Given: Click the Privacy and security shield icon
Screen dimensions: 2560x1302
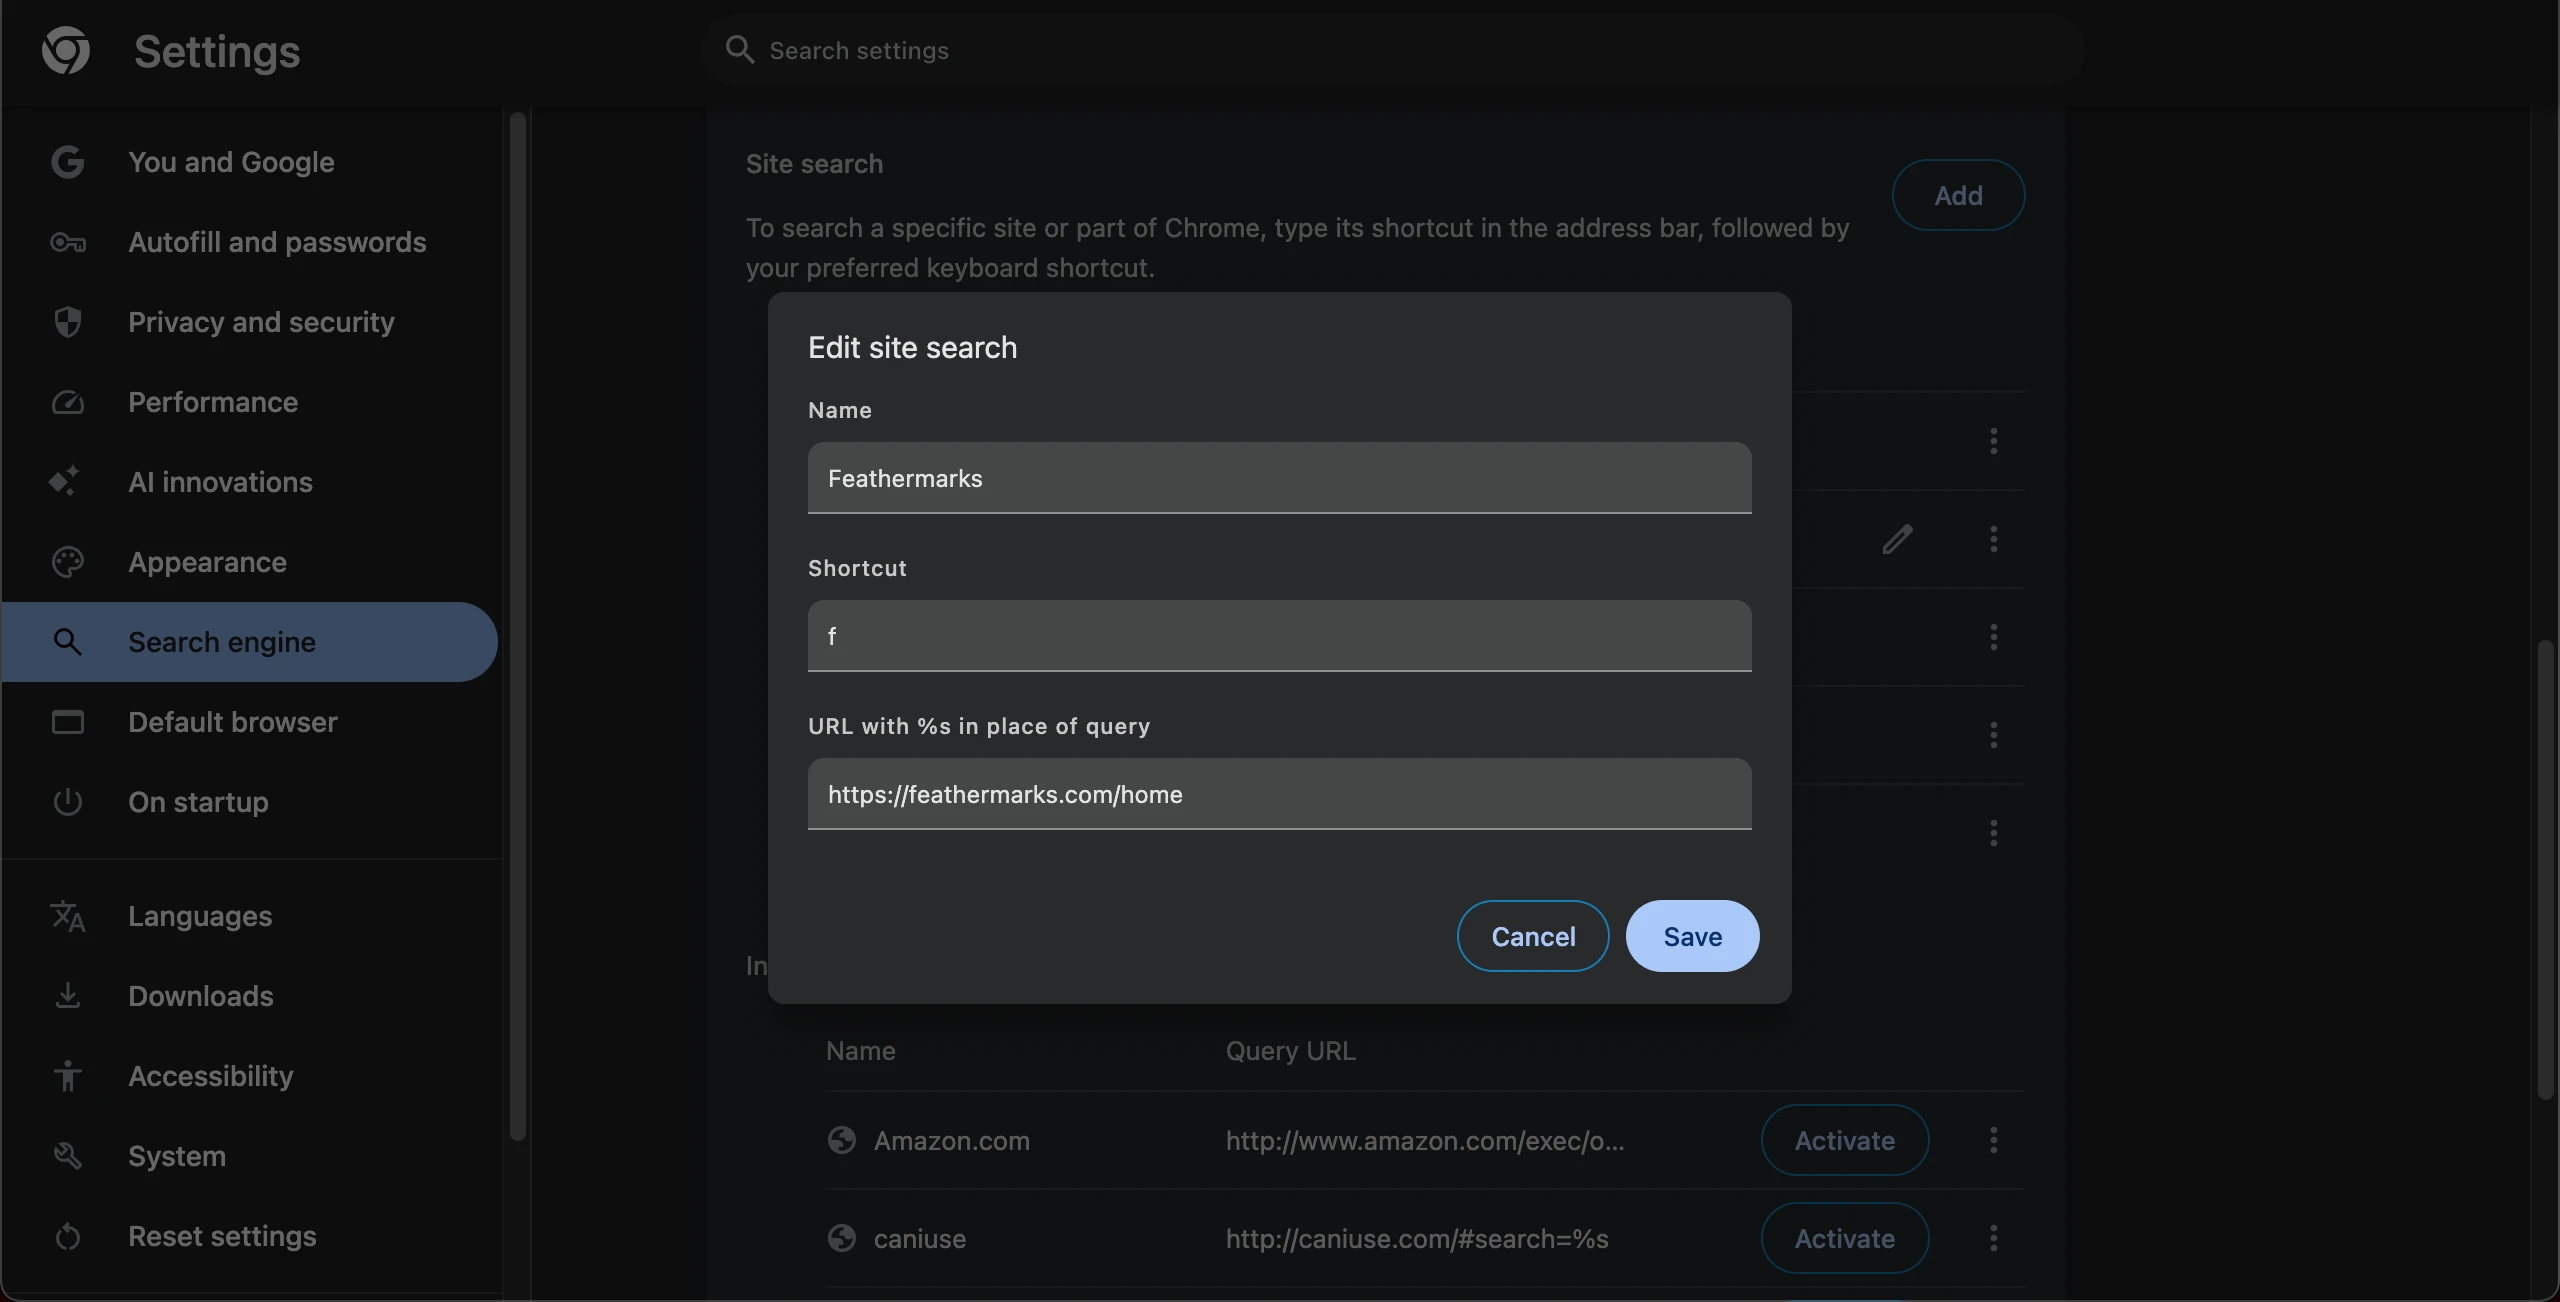Looking at the screenshot, I should point(67,322).
